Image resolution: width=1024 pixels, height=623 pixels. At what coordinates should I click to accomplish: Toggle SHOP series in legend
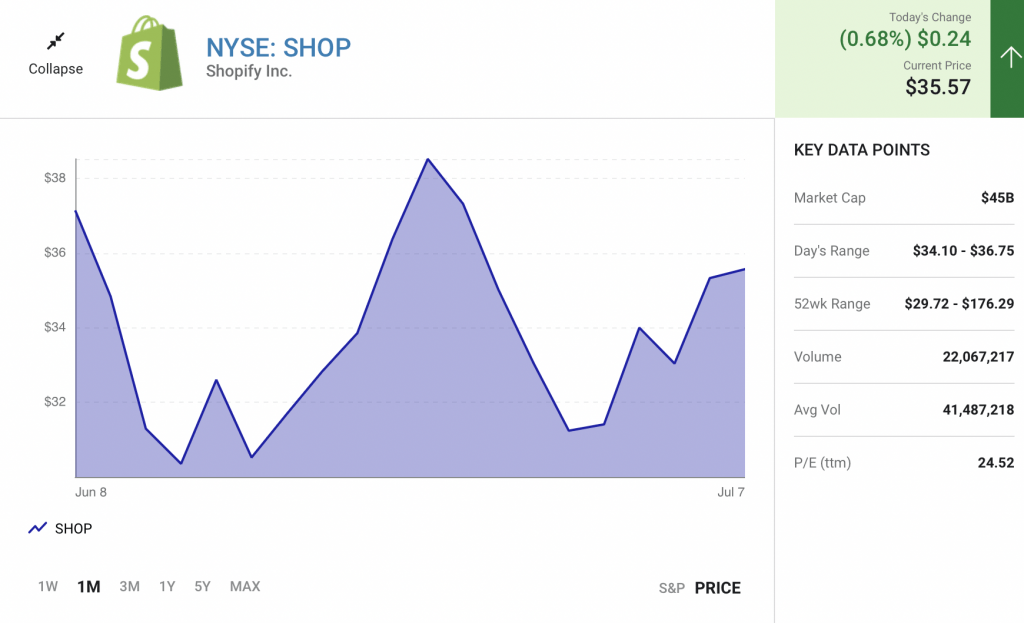pos(73,528)
